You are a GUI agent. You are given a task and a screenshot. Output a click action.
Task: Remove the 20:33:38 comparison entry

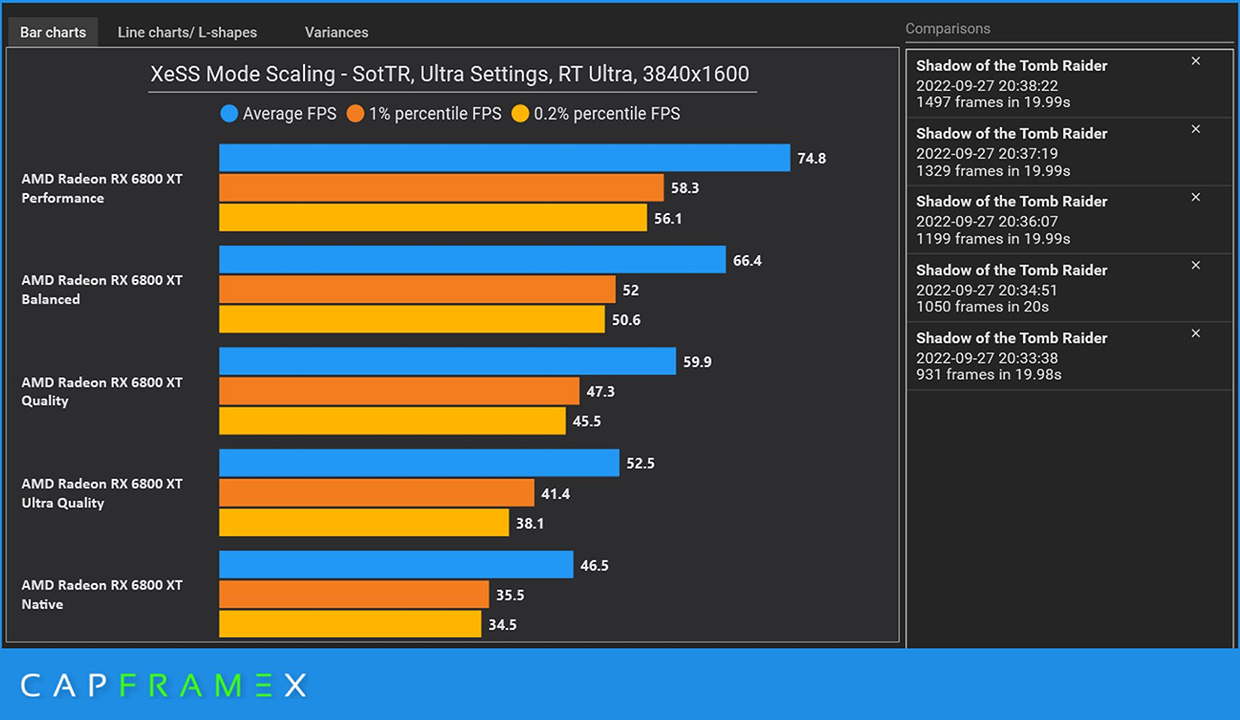(x=1195, y=333)
